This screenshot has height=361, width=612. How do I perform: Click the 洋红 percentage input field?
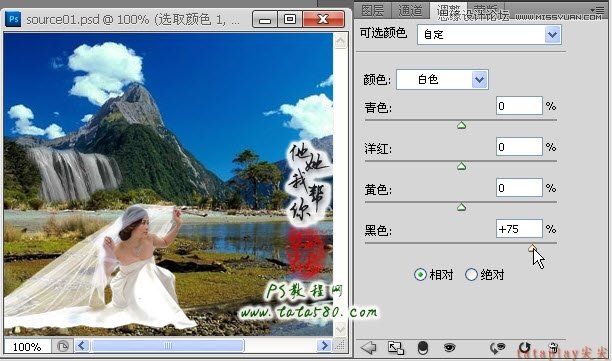pyautogui.click(x=519, y=147)
